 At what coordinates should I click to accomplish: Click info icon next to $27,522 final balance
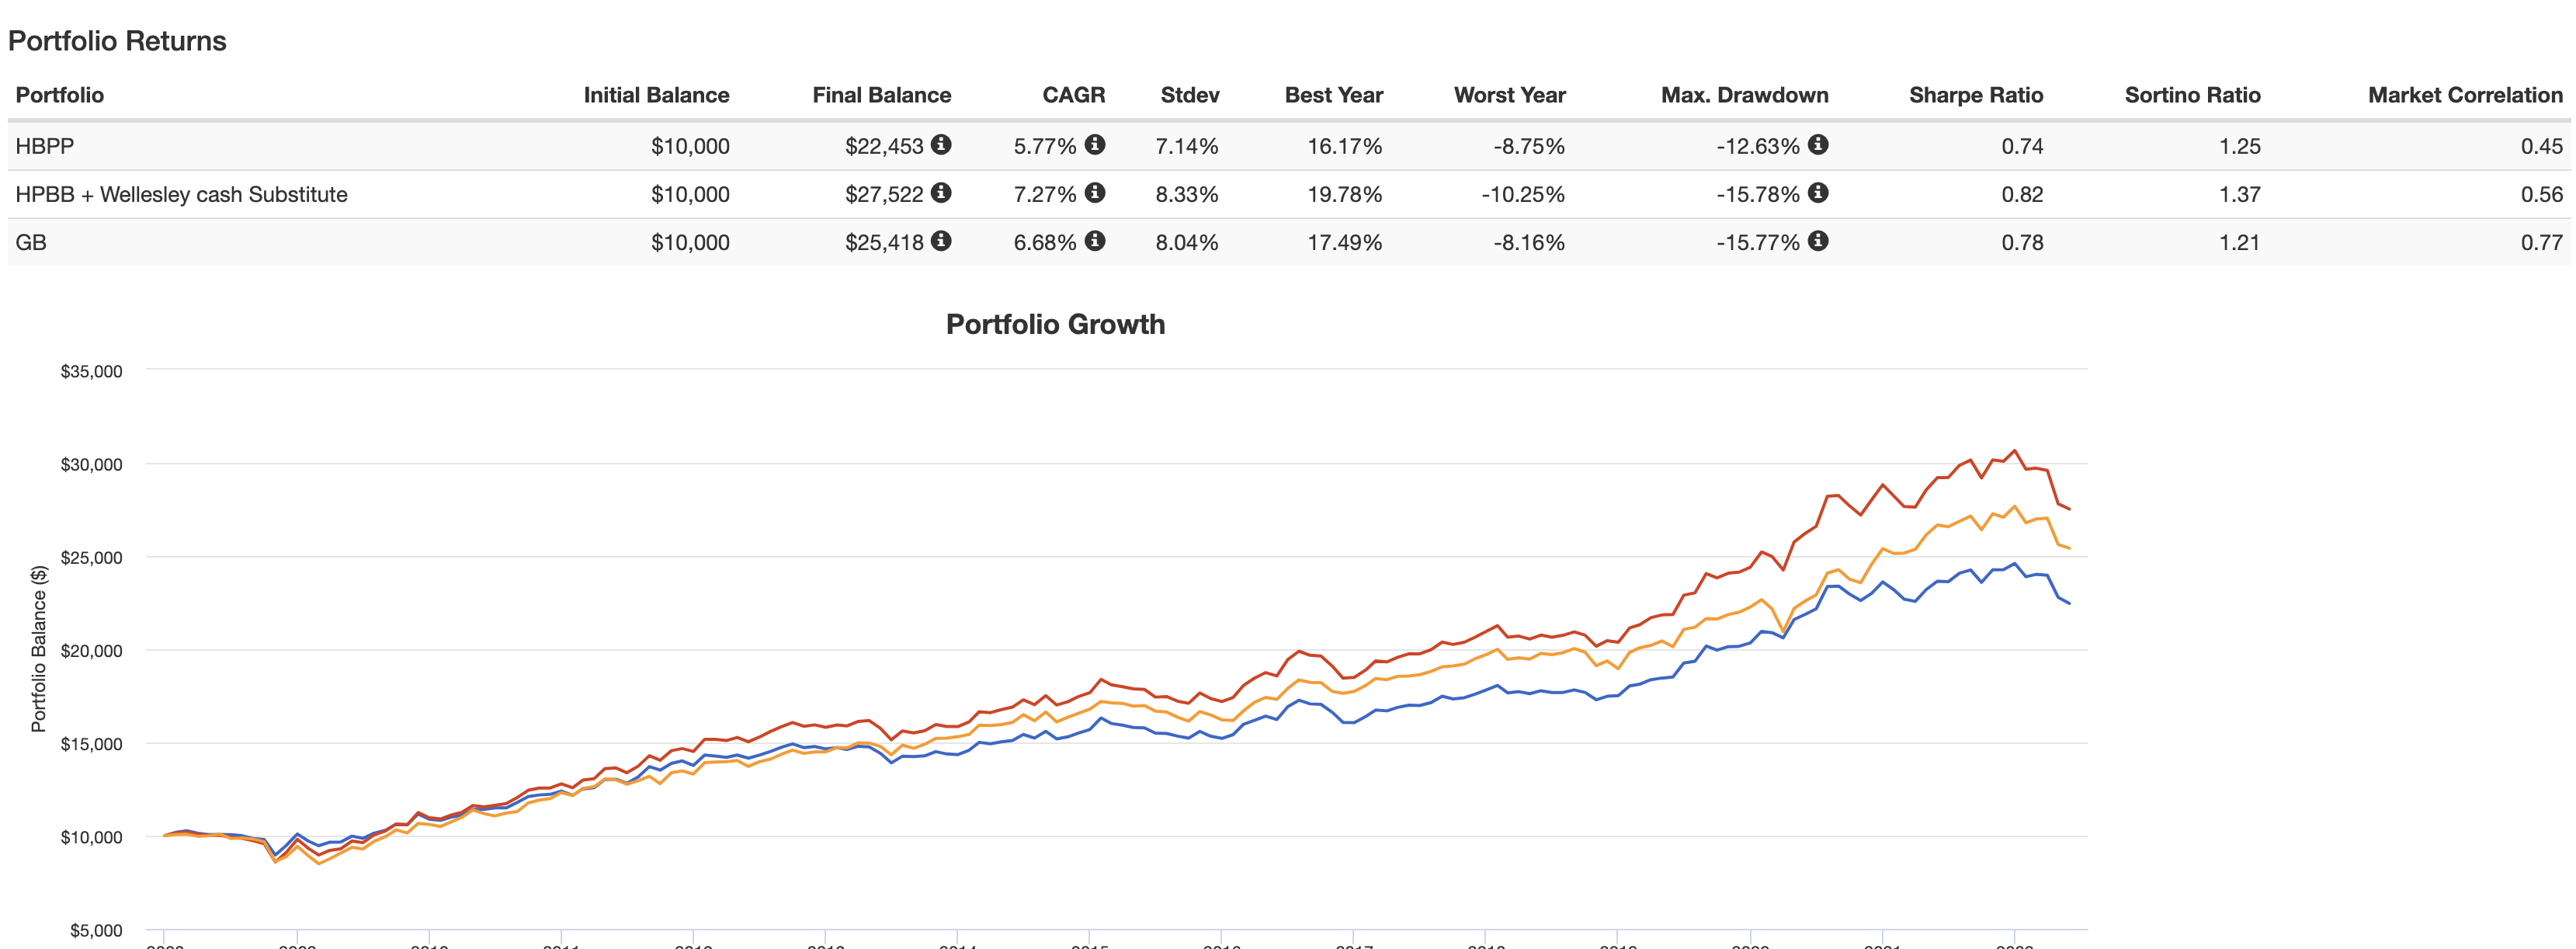pyautogui.click(x=941, y=193)
